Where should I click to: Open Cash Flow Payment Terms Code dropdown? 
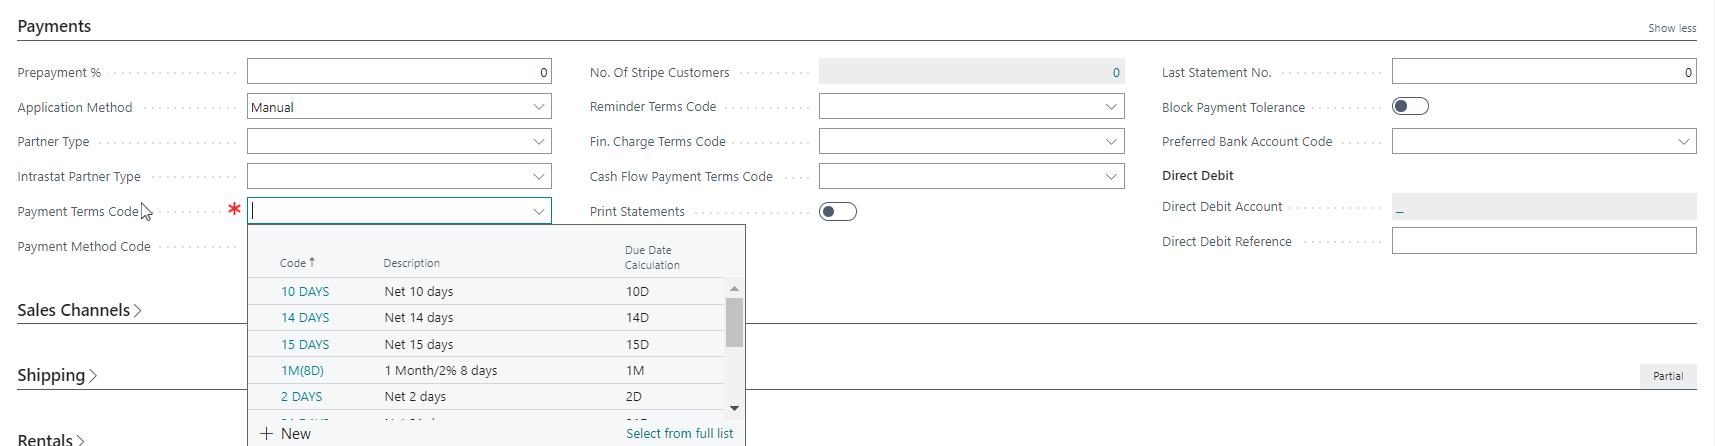point(1111,176)
